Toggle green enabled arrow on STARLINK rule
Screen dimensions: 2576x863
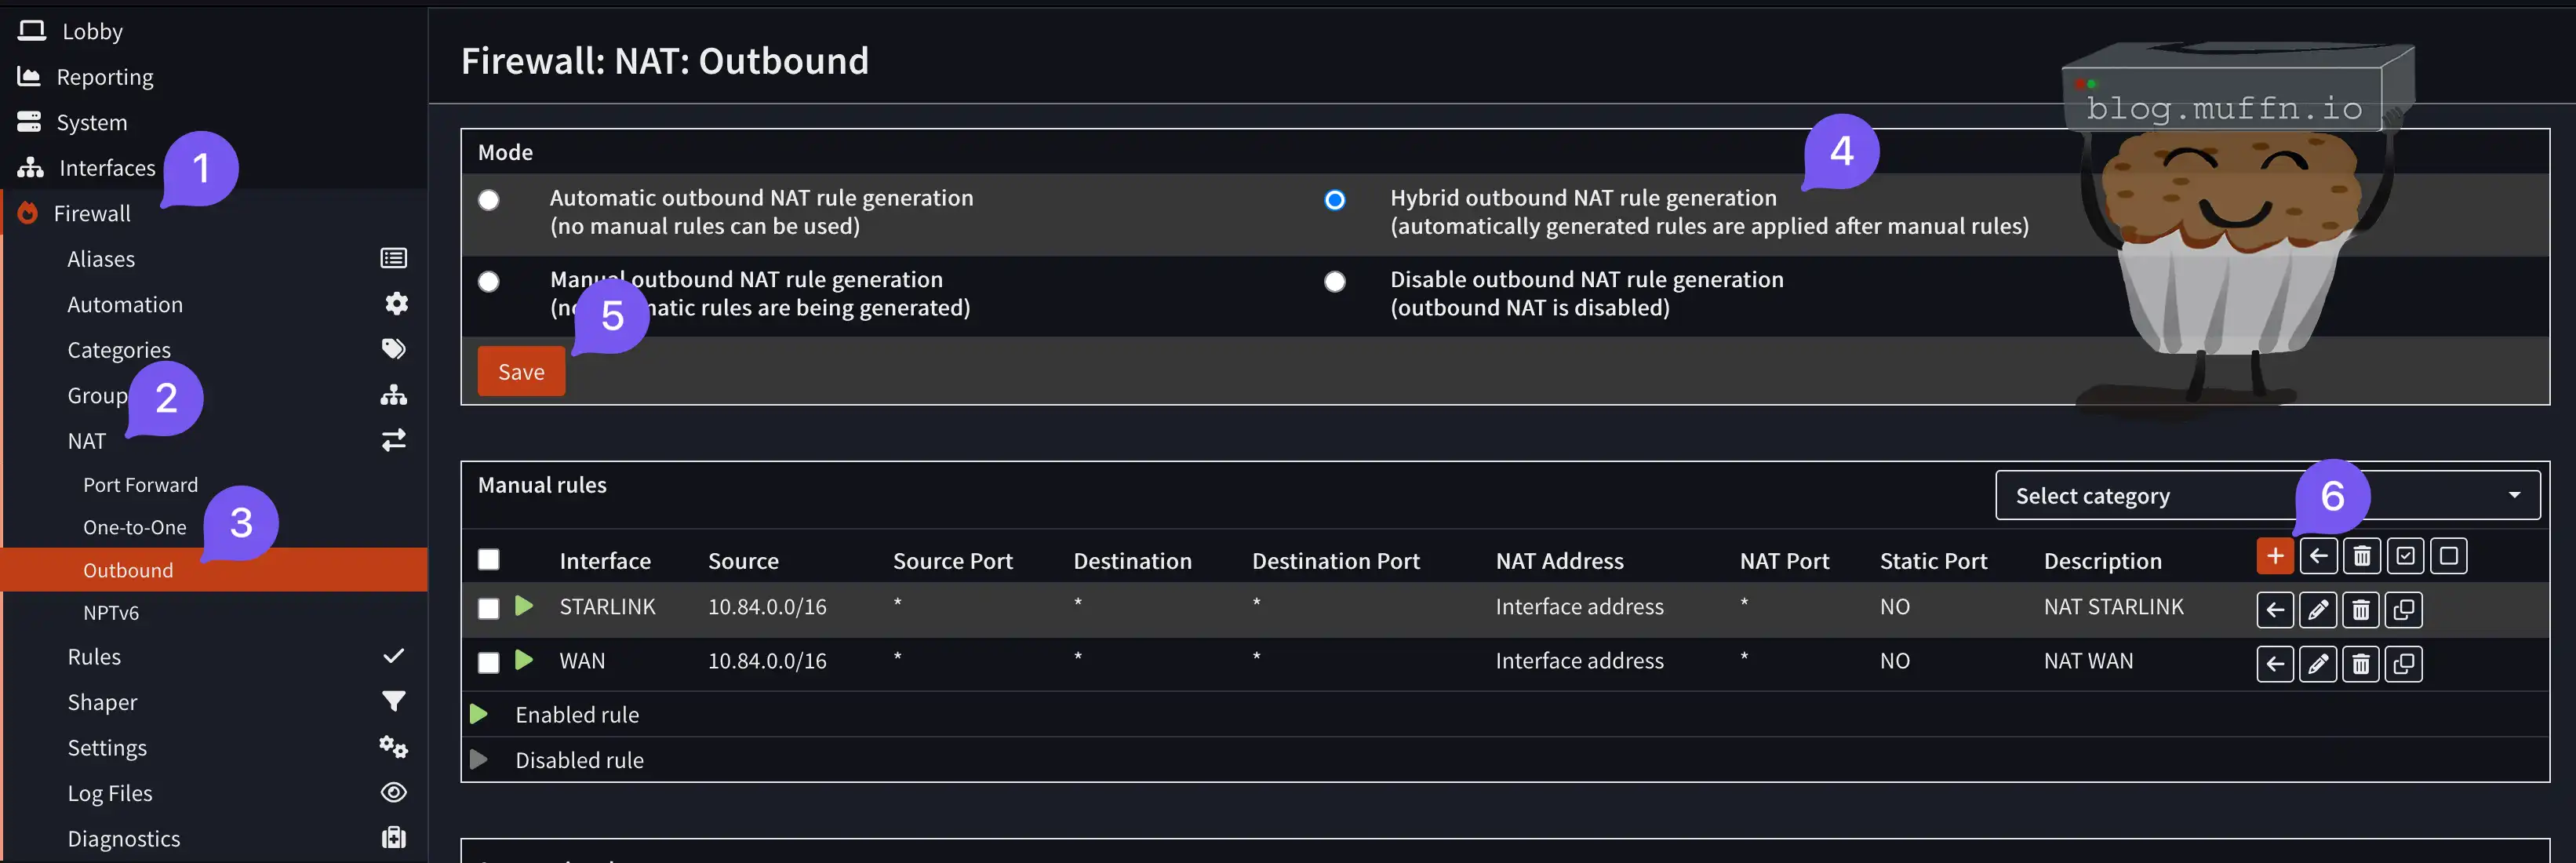pos(523,606)
